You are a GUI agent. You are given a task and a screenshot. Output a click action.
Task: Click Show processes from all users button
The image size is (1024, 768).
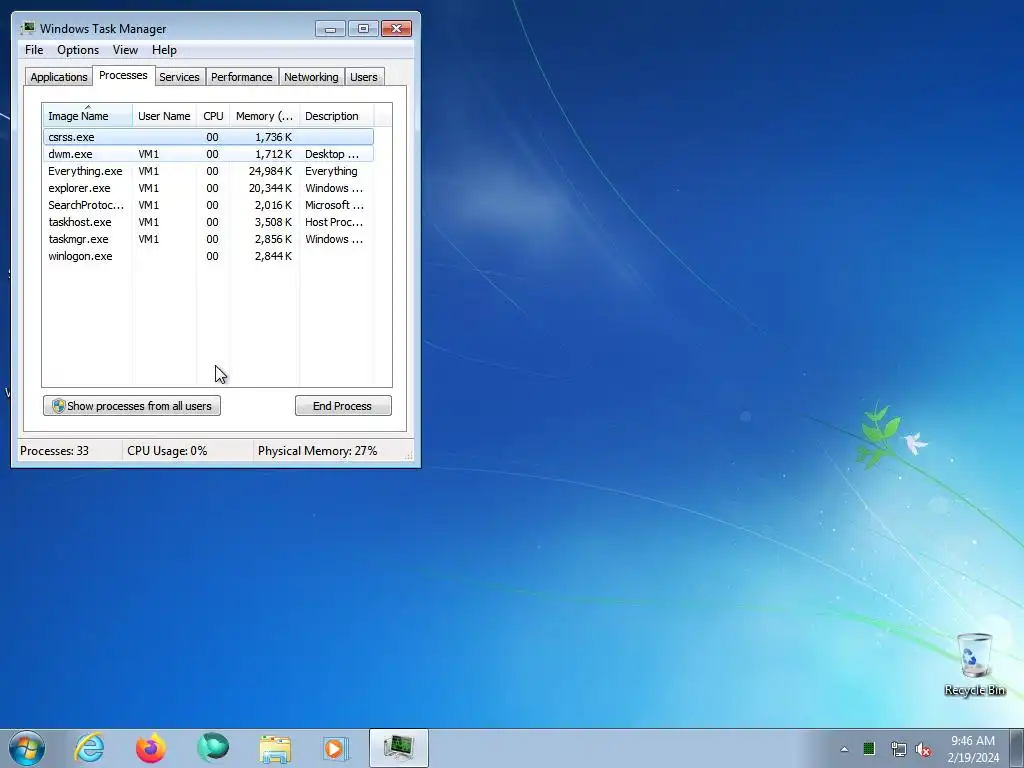point(132,406)
